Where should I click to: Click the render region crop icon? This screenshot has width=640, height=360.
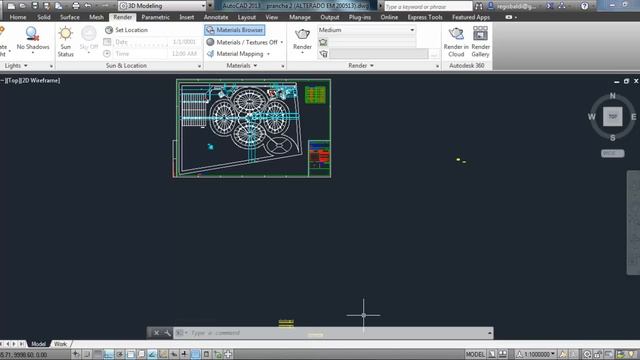323,42
